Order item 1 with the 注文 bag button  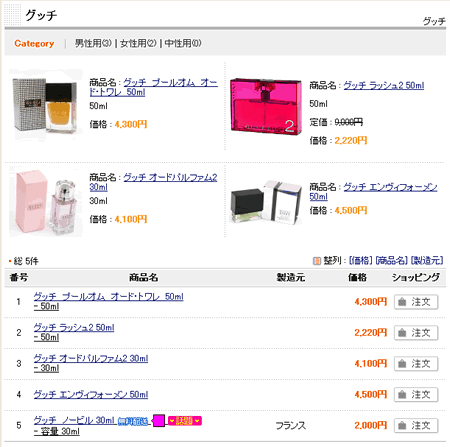coord(416,302)
